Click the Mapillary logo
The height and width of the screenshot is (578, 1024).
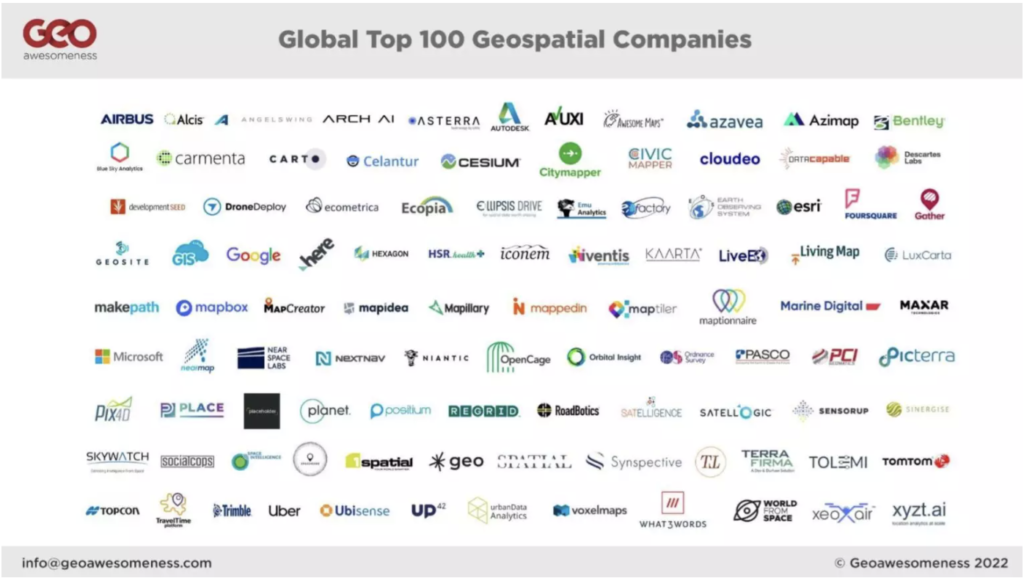point(458,308)
